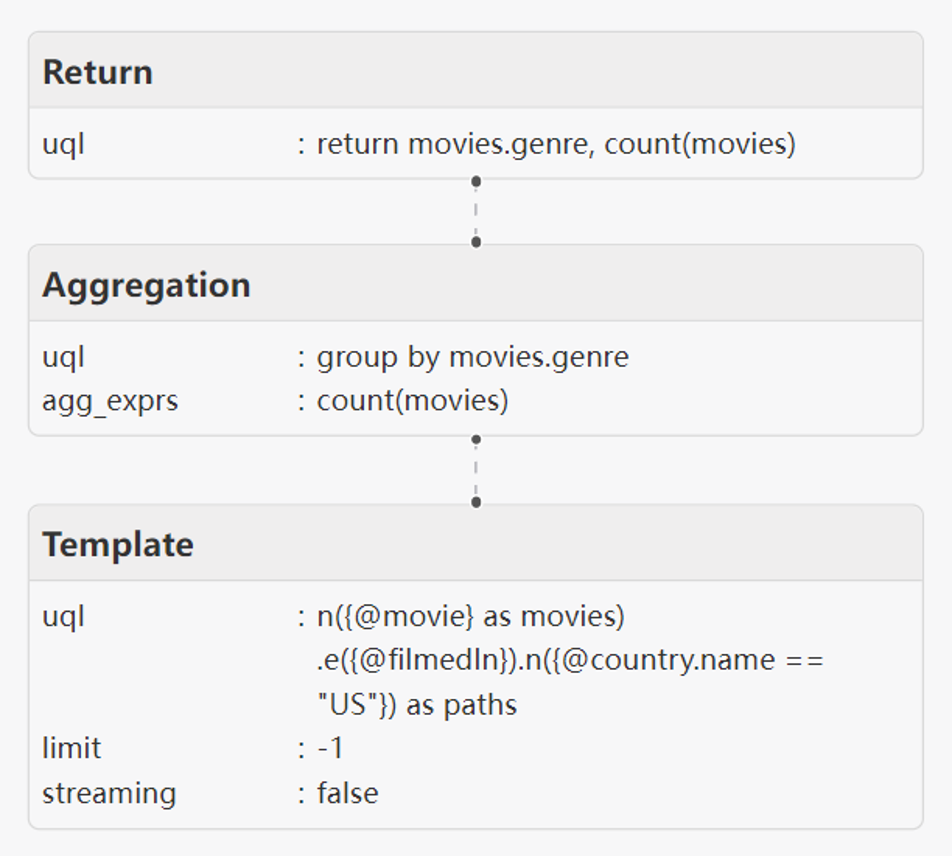Select the Template node header
This screenshot has height=856, width=952.
click(x=476, y=543)
